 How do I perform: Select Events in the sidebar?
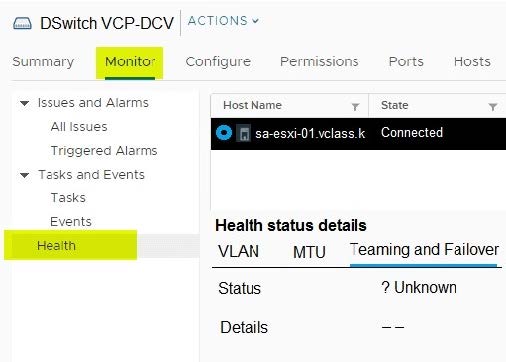coord(71,222)
